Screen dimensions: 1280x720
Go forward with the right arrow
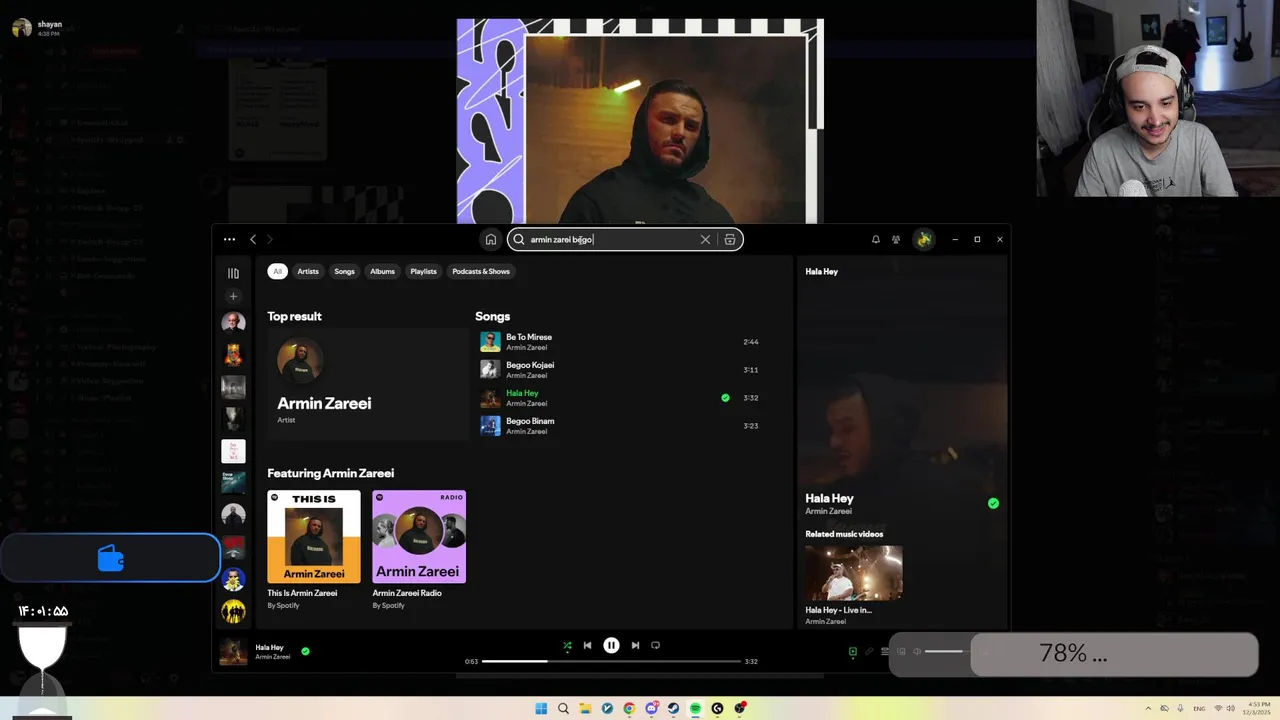tap(269, 239)
